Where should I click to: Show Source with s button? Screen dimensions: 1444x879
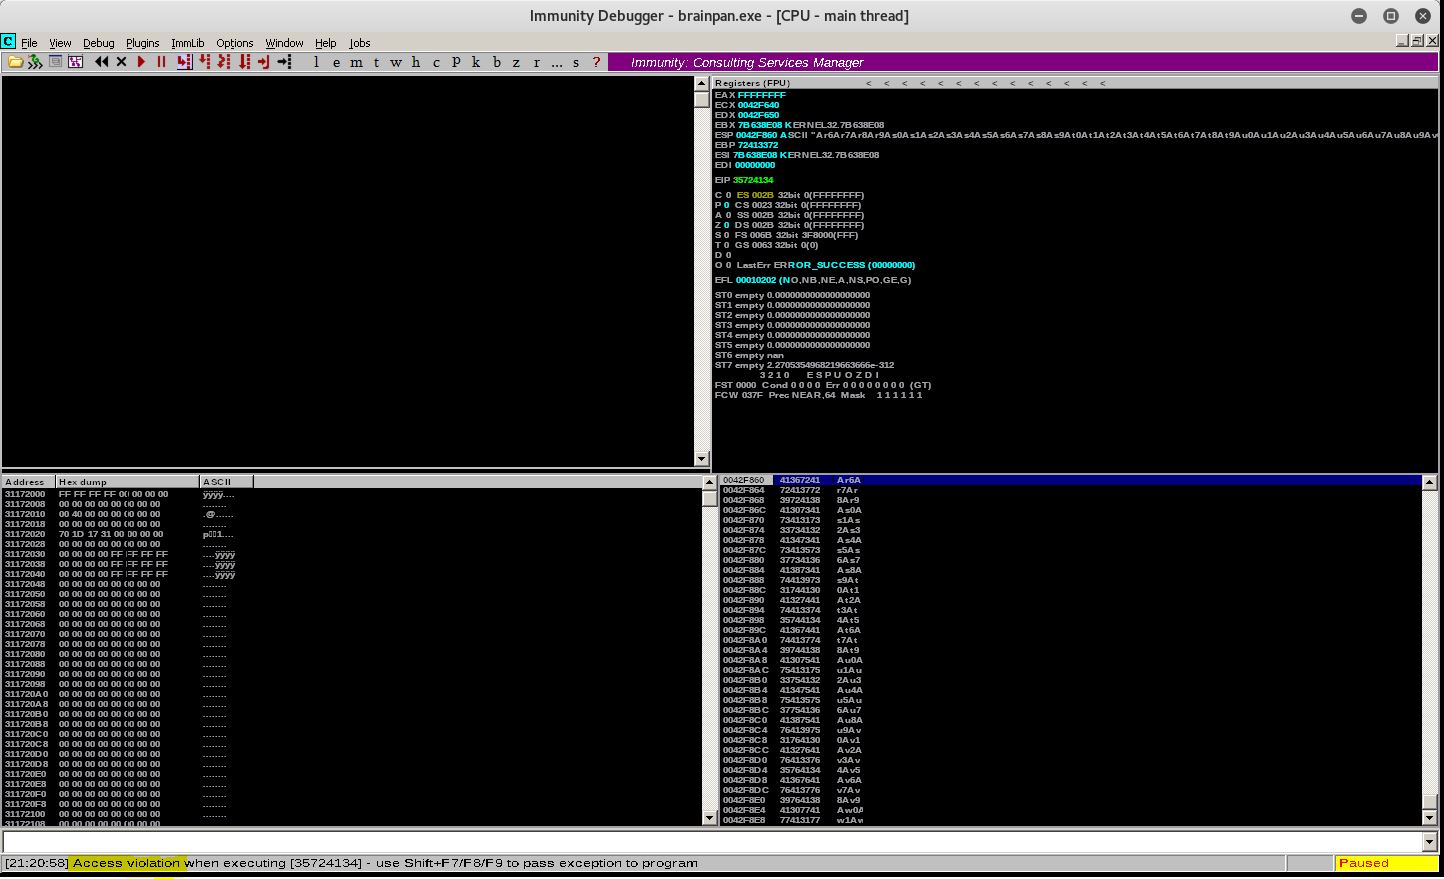point(576,62)
